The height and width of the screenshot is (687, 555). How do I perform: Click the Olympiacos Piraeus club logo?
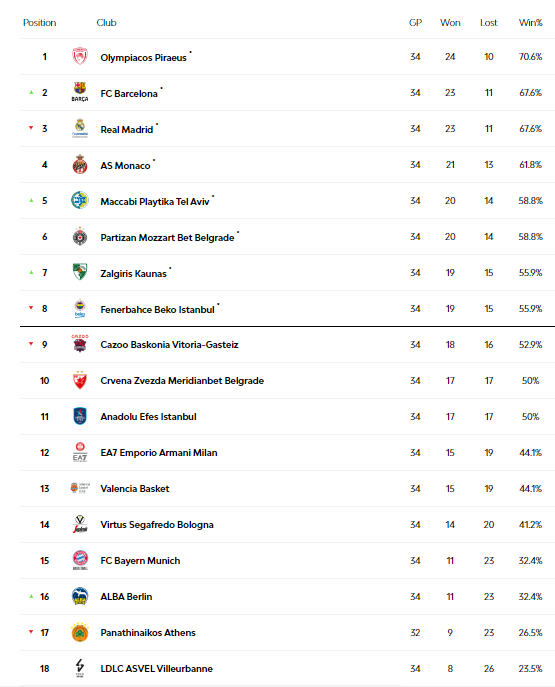pyautogui.click(x=80, y=57)
